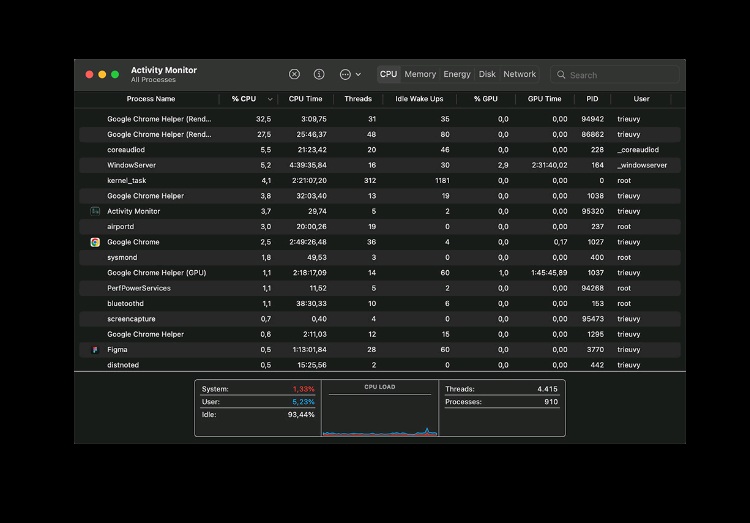Select the Google Chrome Helper row with PID 1038
The image size is (750, 523).
380,196
